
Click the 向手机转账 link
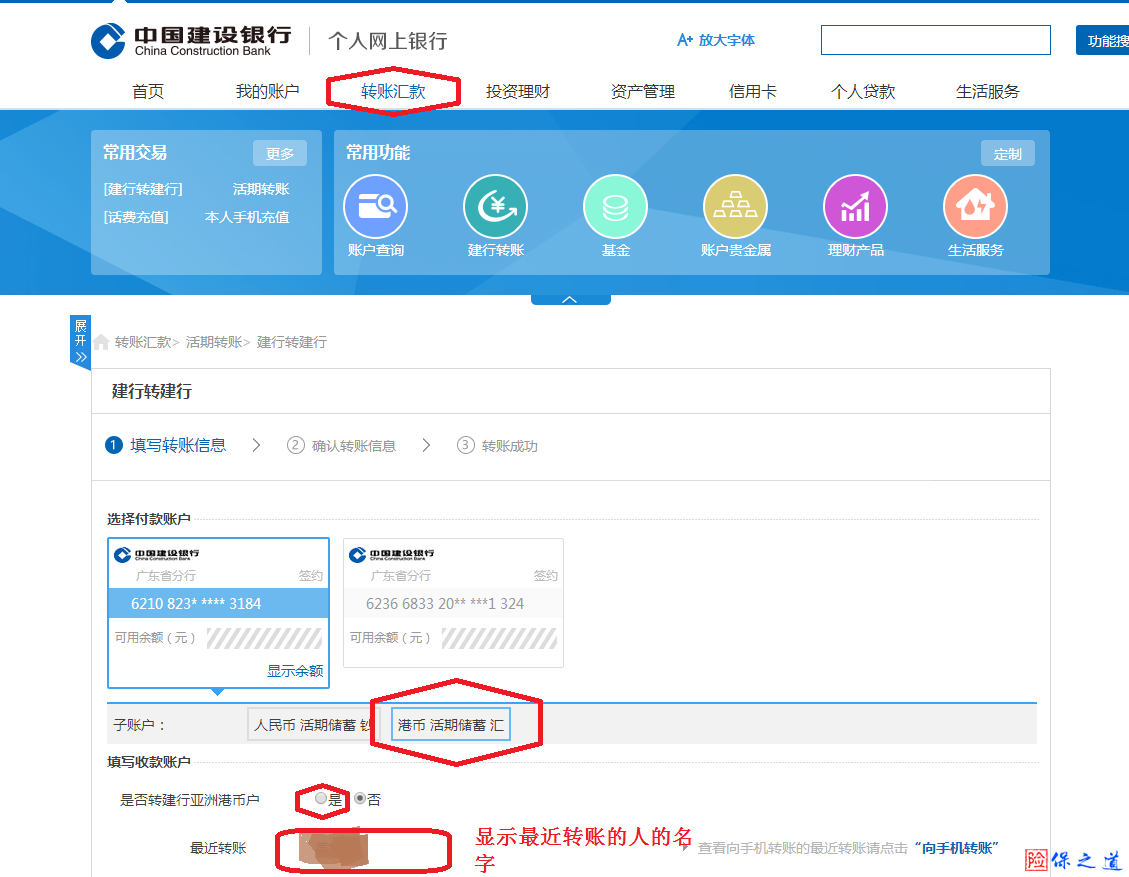[x=957, y=847]
